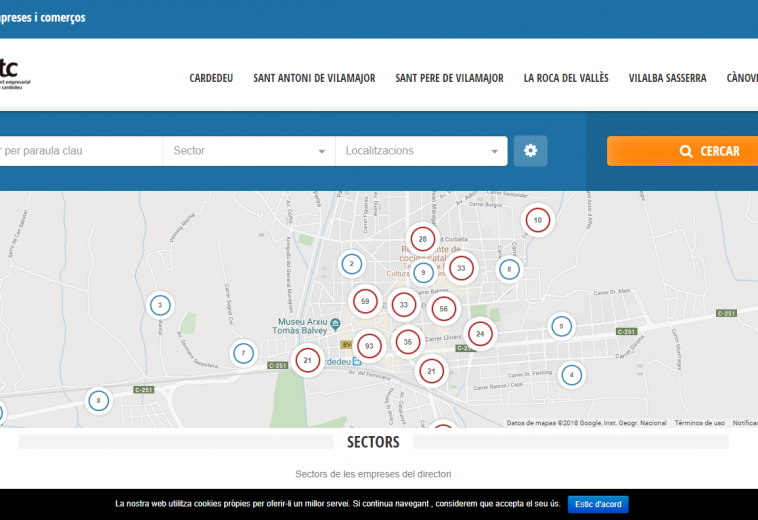Click the orange CERCAR search button
758x520 pixels.
pyautogui.click(x=683, y=151)
